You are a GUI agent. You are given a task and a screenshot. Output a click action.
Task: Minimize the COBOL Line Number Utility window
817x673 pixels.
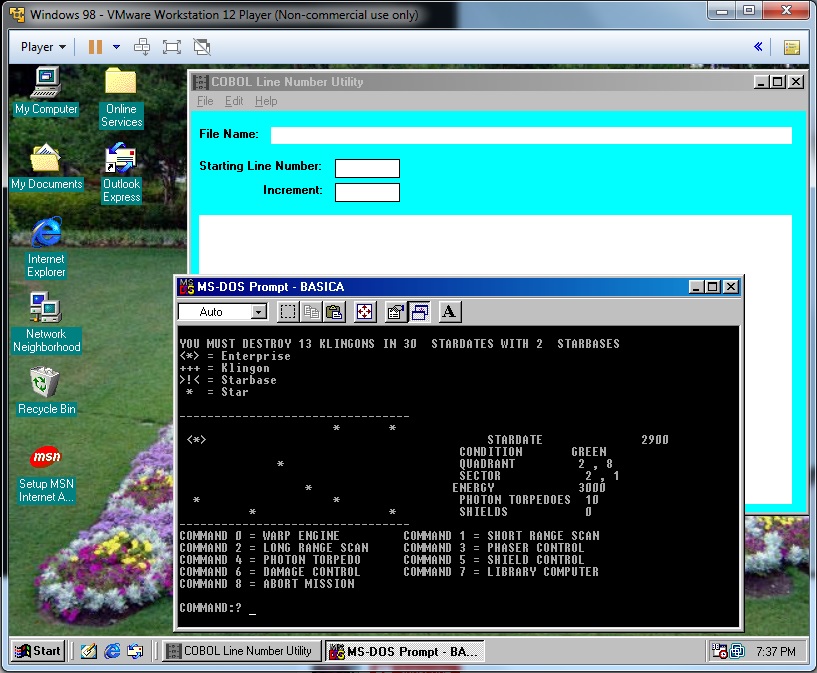click(x=761, y=82)
